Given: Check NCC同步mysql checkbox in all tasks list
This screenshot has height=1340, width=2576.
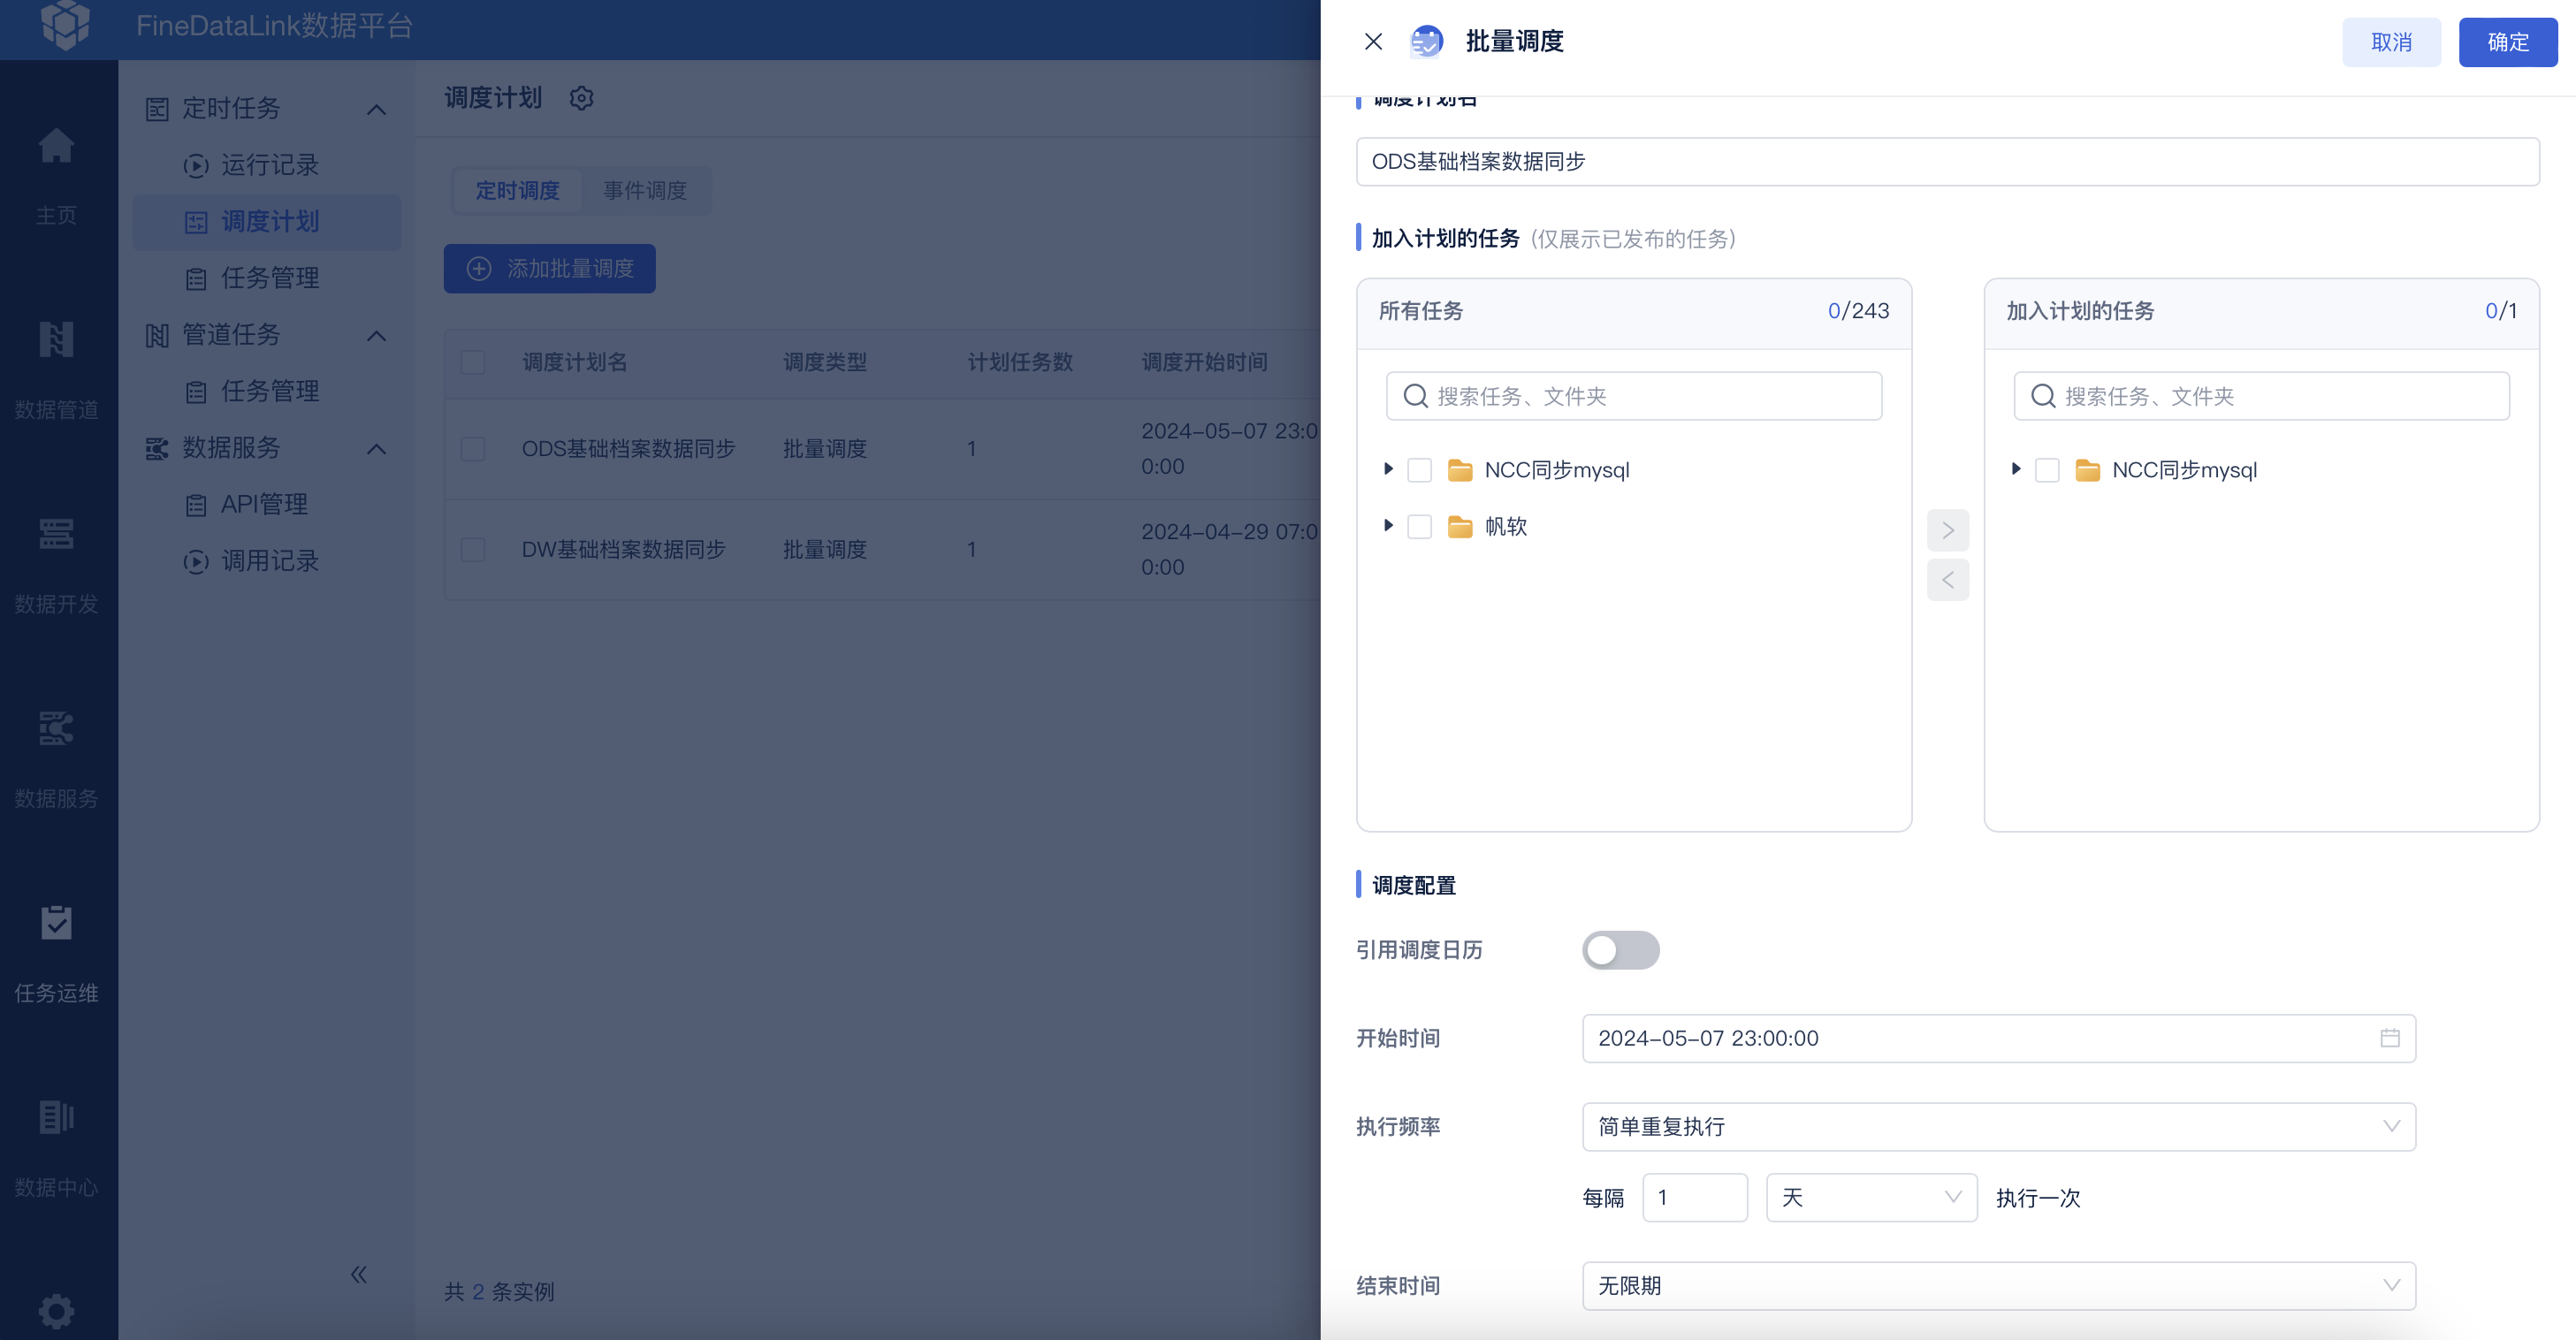Looking at the screenshot, I should point(1419,470).
